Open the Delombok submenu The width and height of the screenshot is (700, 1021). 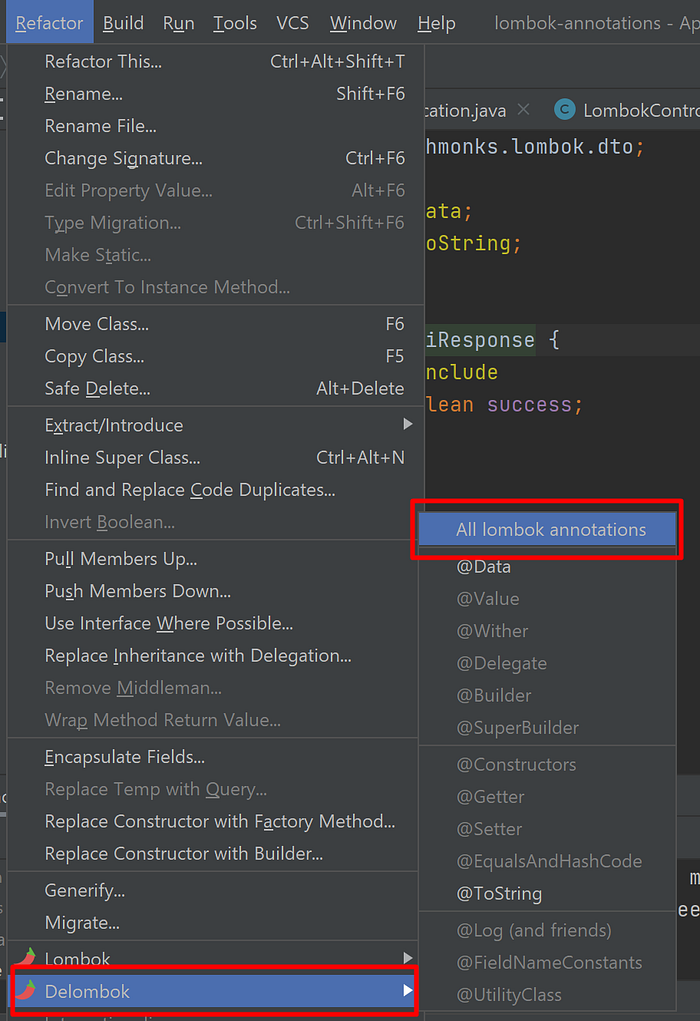coord(214,991)
